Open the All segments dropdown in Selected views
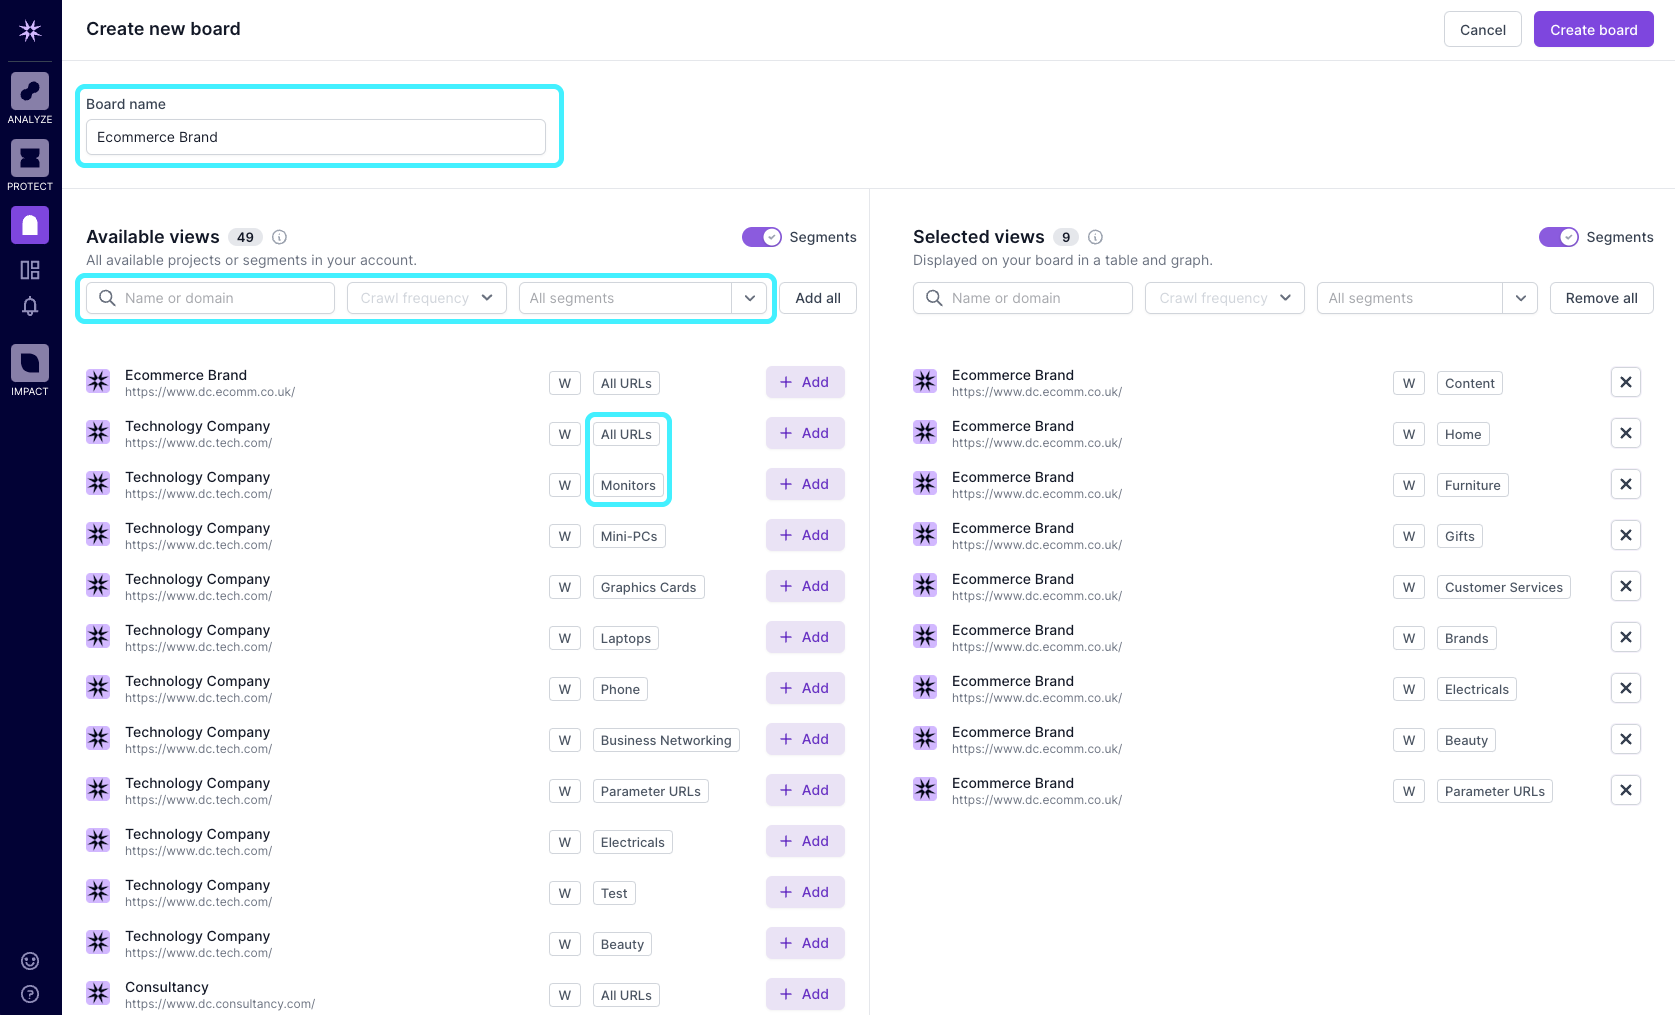This screenshot has width=1675, height=1015. click(1521, 298)
